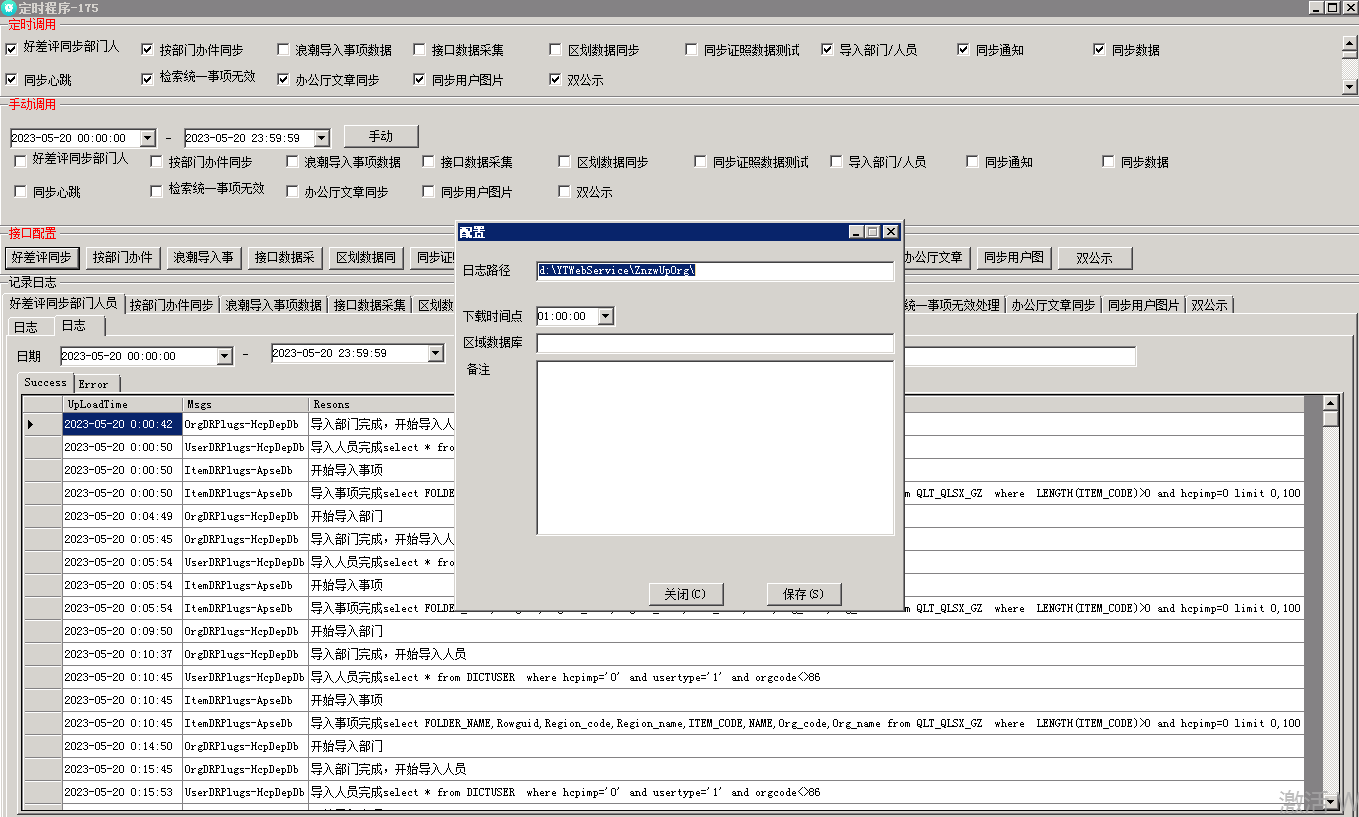Image resolution: width=1359 pixels, height=817 pixels.
Task: Click the 按部门办件 config button
Action: [123, 258]
